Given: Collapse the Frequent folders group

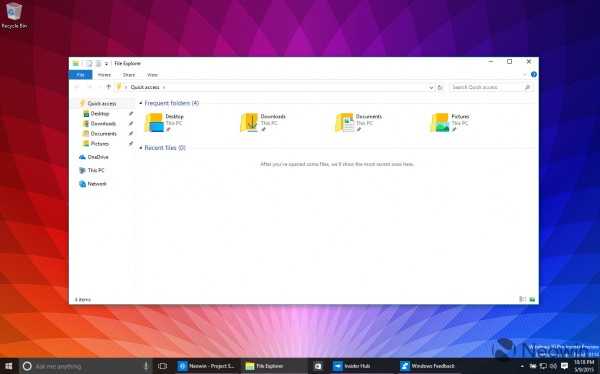Looking at the screenshot, I should (x=140, y=103).
